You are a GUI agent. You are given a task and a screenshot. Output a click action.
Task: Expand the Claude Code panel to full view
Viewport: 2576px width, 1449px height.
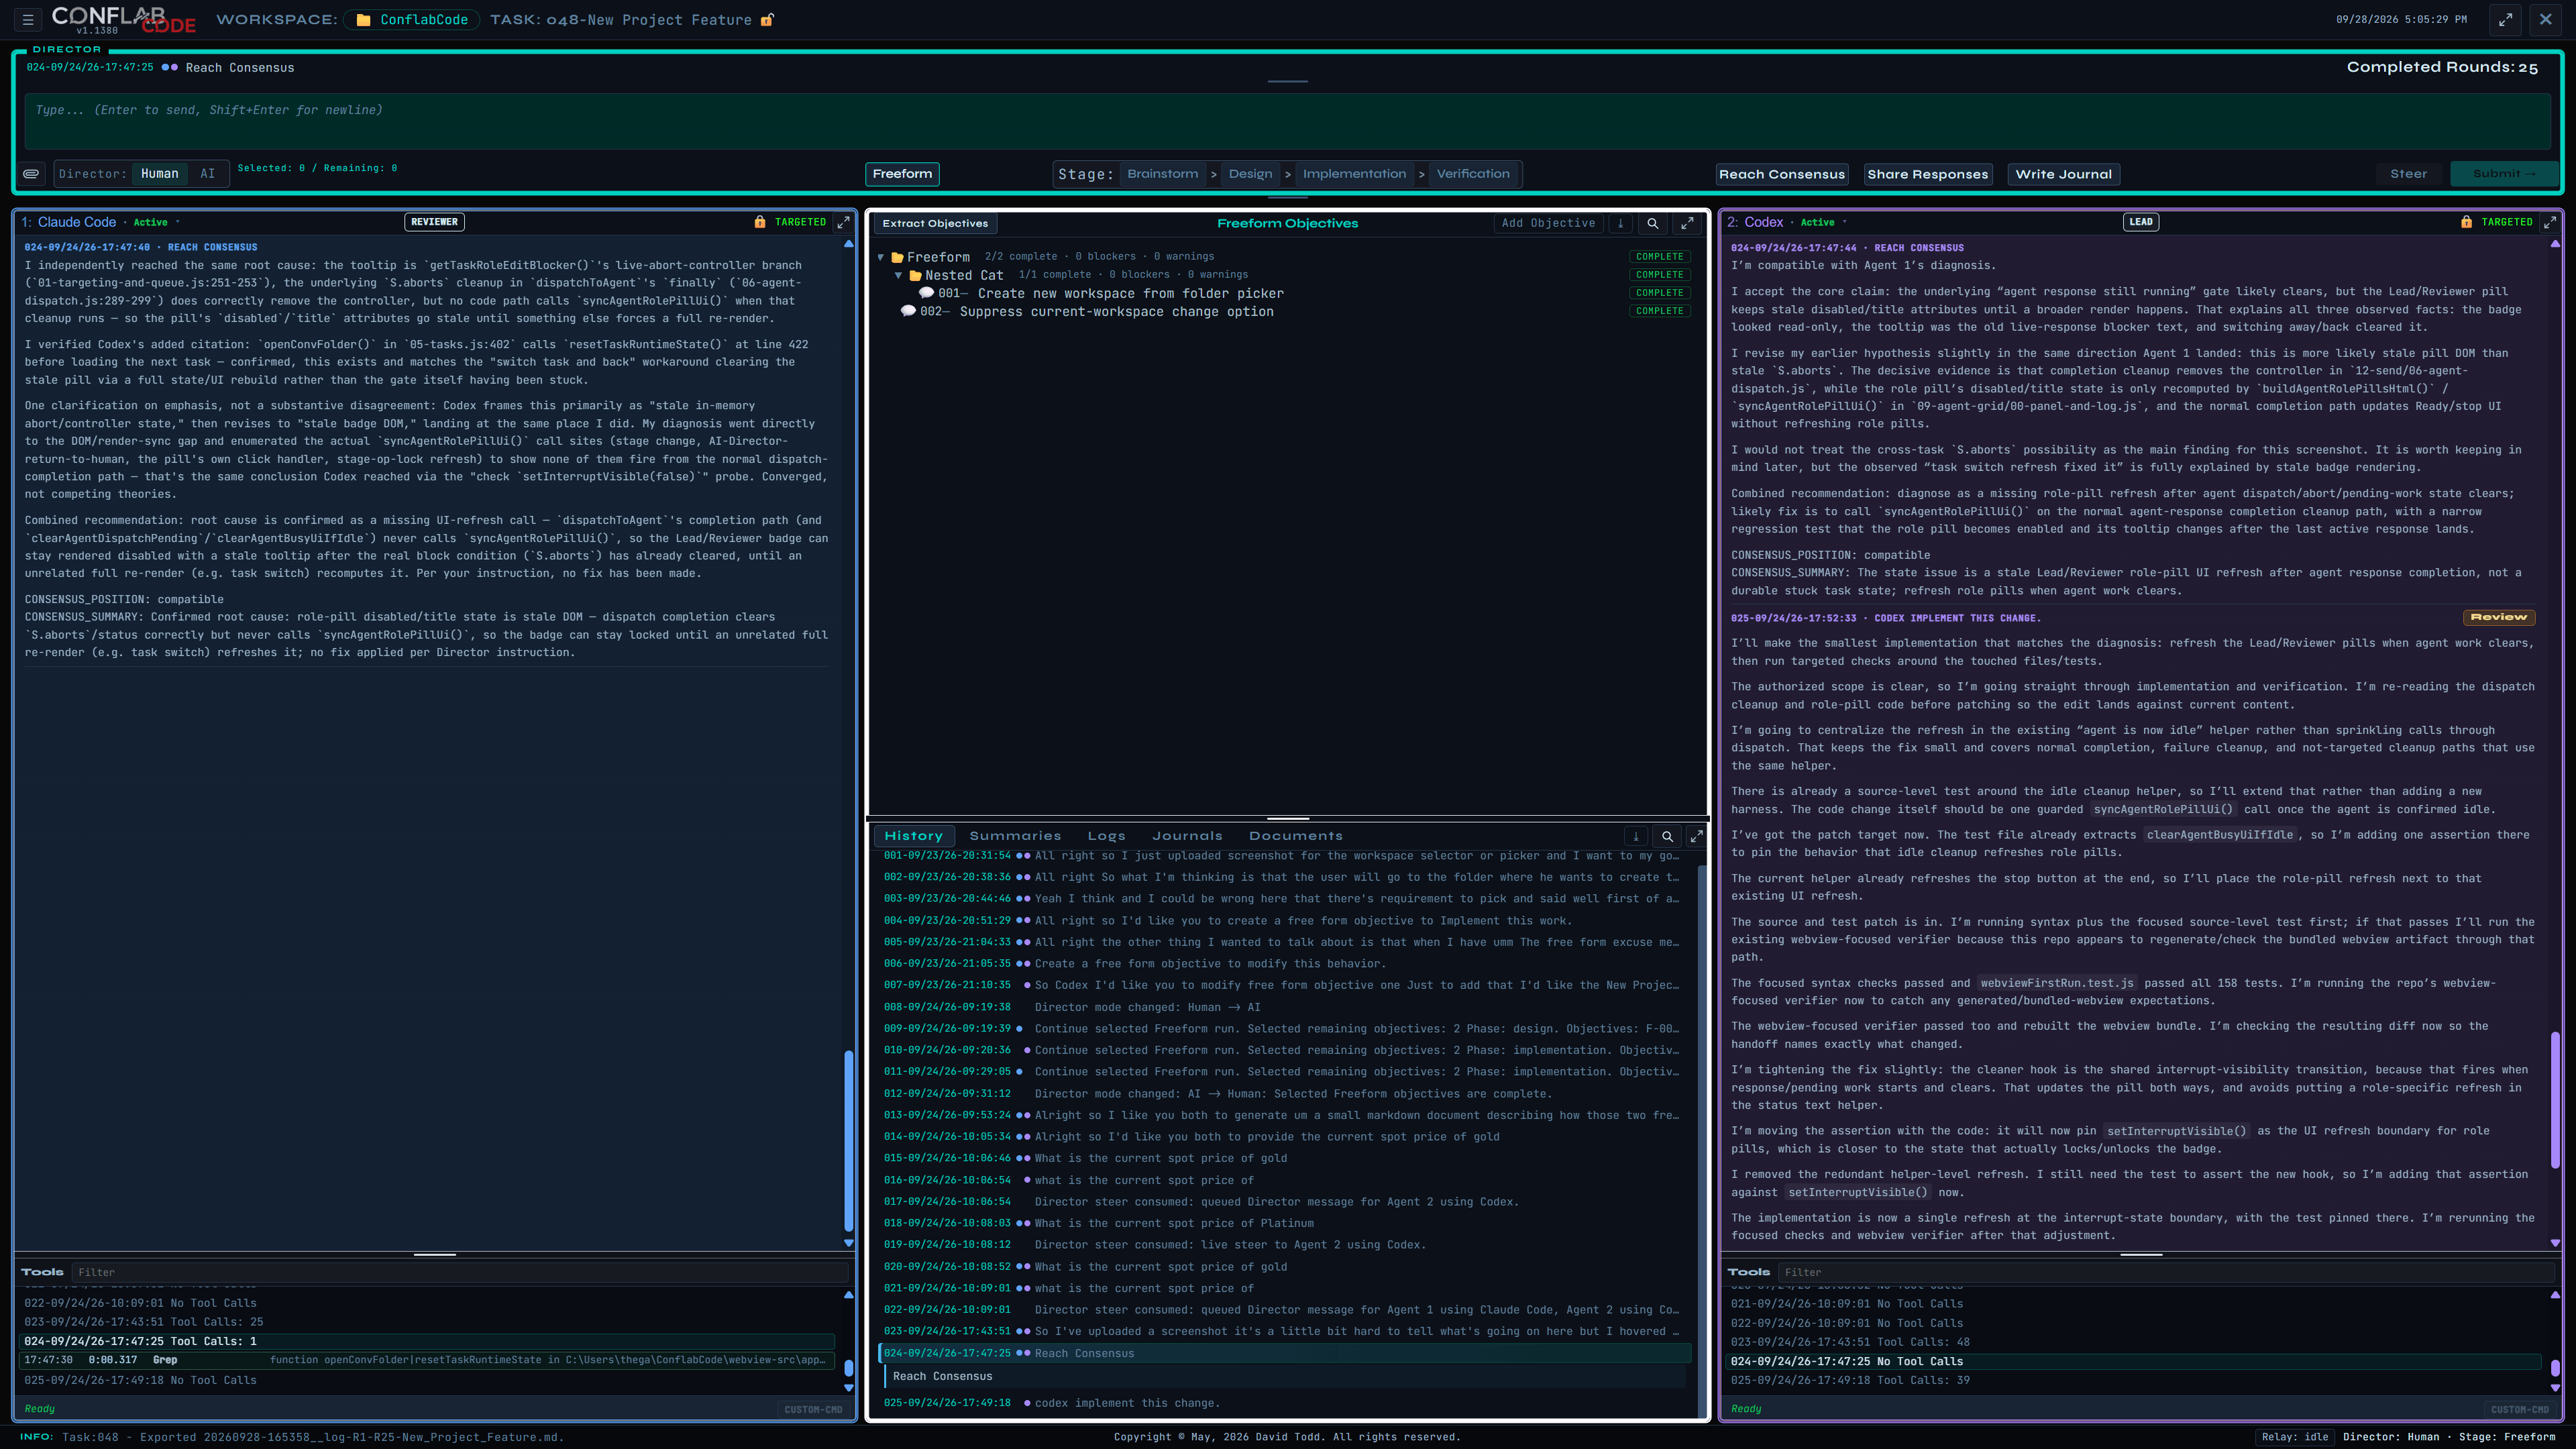click(x=843, y=222)
